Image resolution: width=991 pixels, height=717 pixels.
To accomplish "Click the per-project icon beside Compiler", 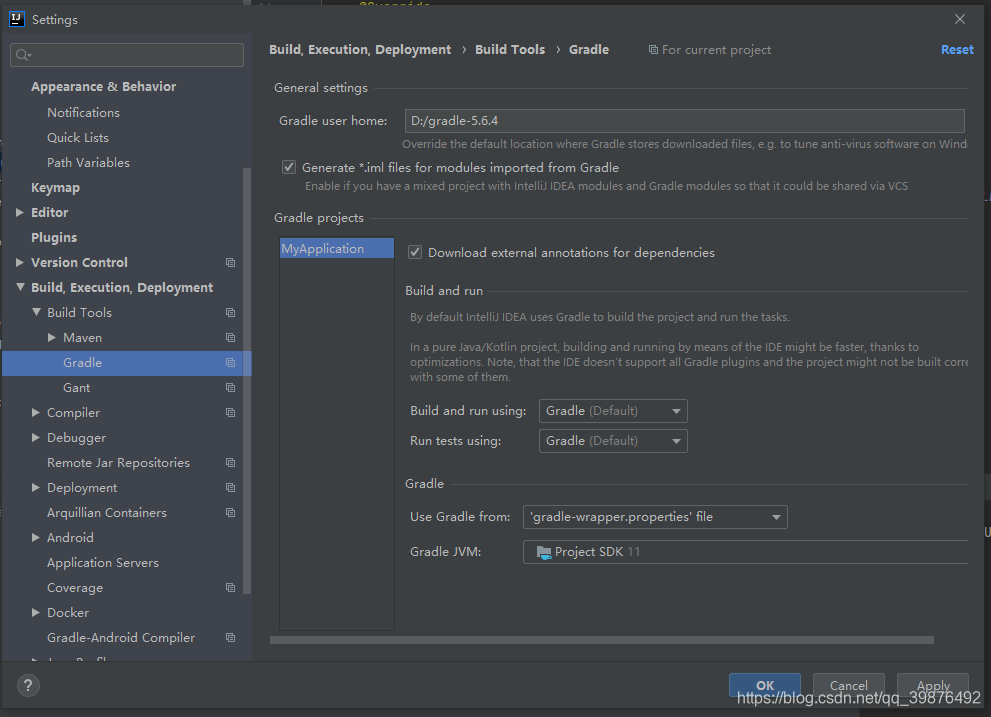I will coord(230,412).
